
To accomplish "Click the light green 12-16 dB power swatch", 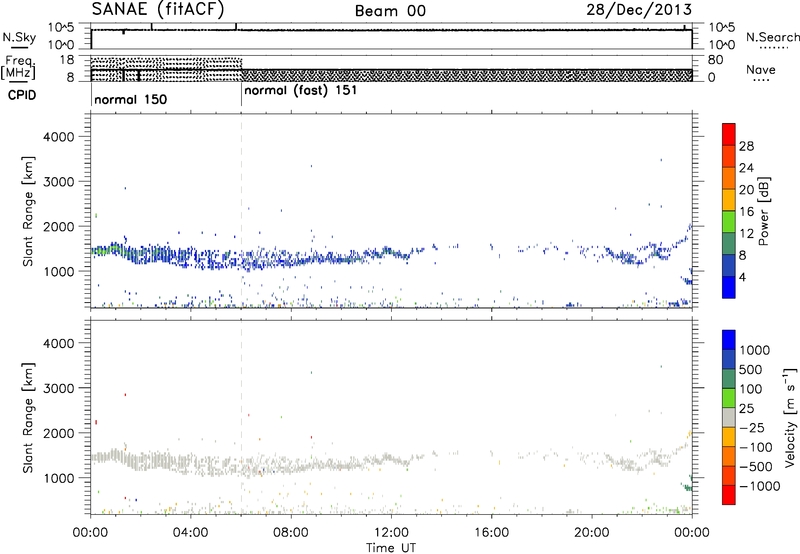I will [729, 221].
